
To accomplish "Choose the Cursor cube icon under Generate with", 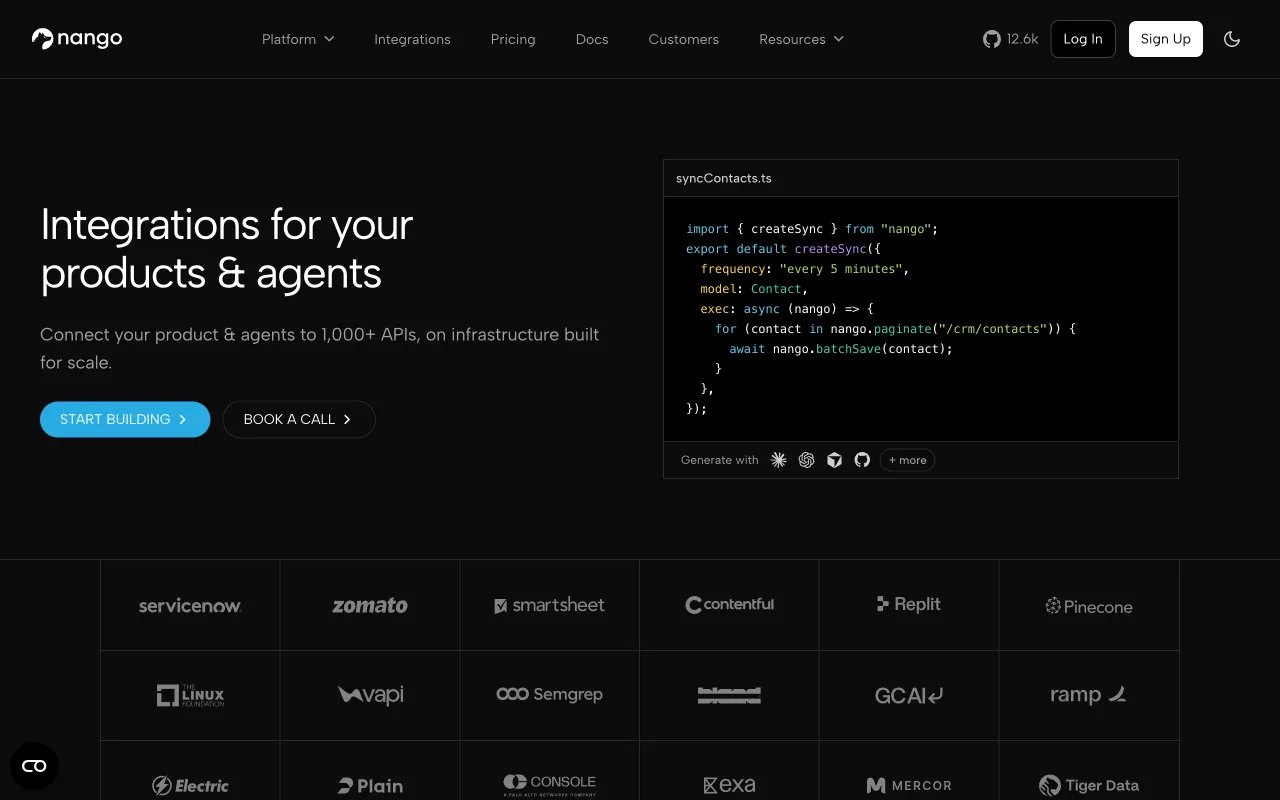I will click(x=835, y=460).
